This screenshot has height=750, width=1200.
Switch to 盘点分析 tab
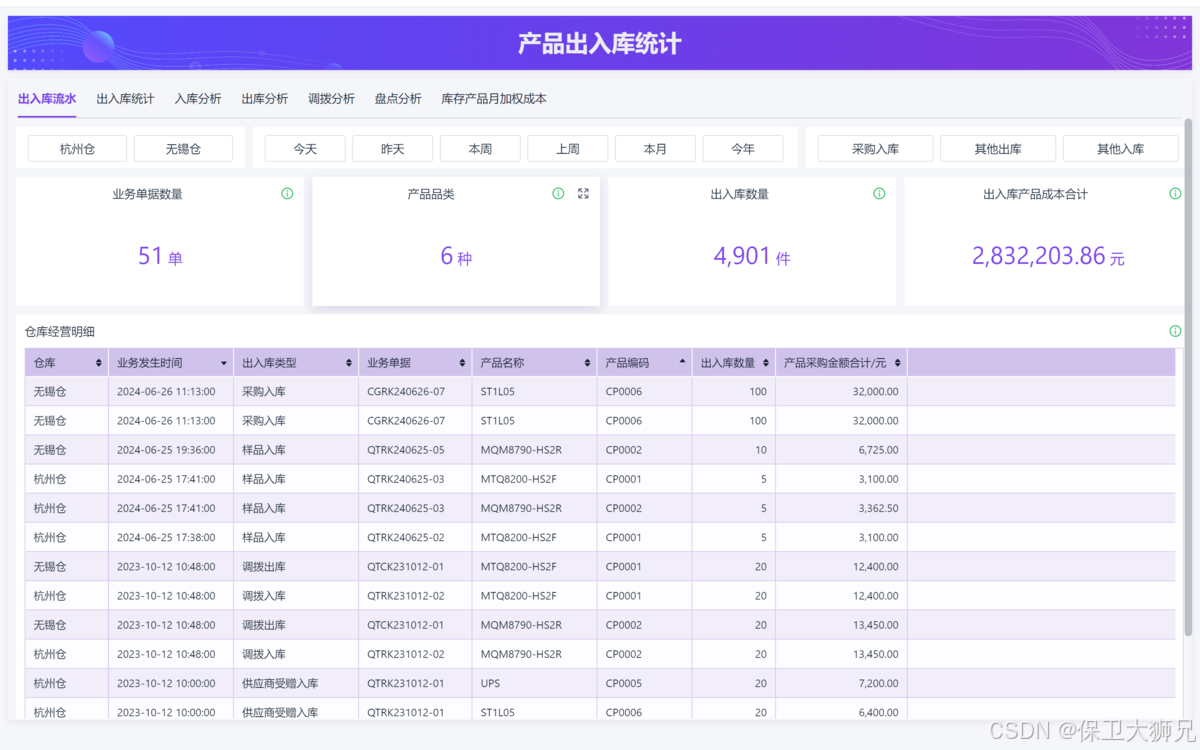398,99
